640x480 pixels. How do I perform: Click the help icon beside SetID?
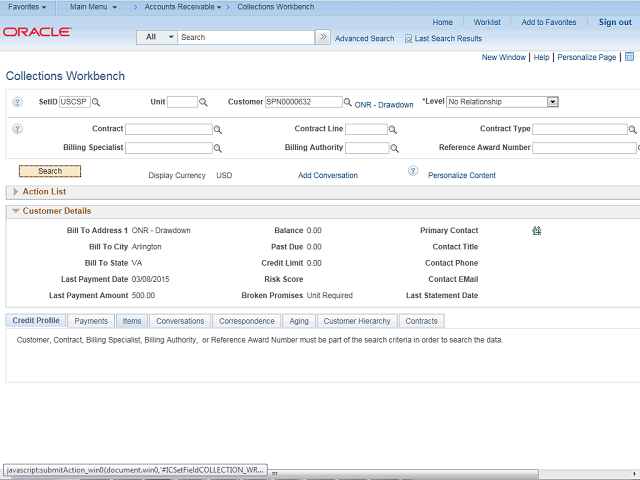17,102
